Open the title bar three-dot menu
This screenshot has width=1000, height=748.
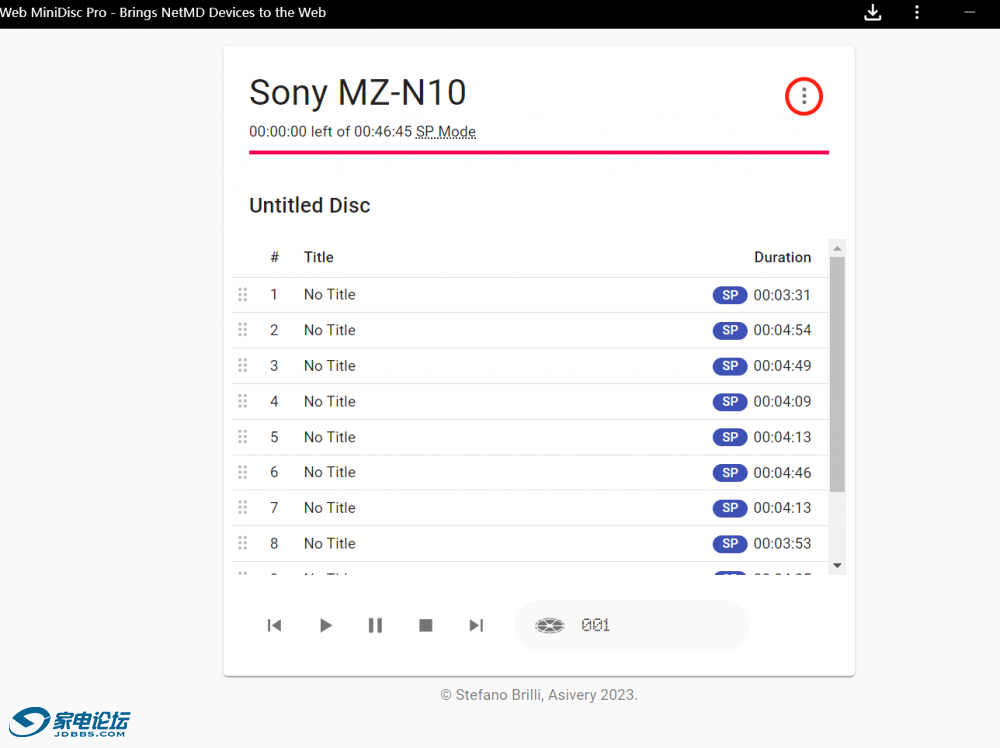pos(916,13)
